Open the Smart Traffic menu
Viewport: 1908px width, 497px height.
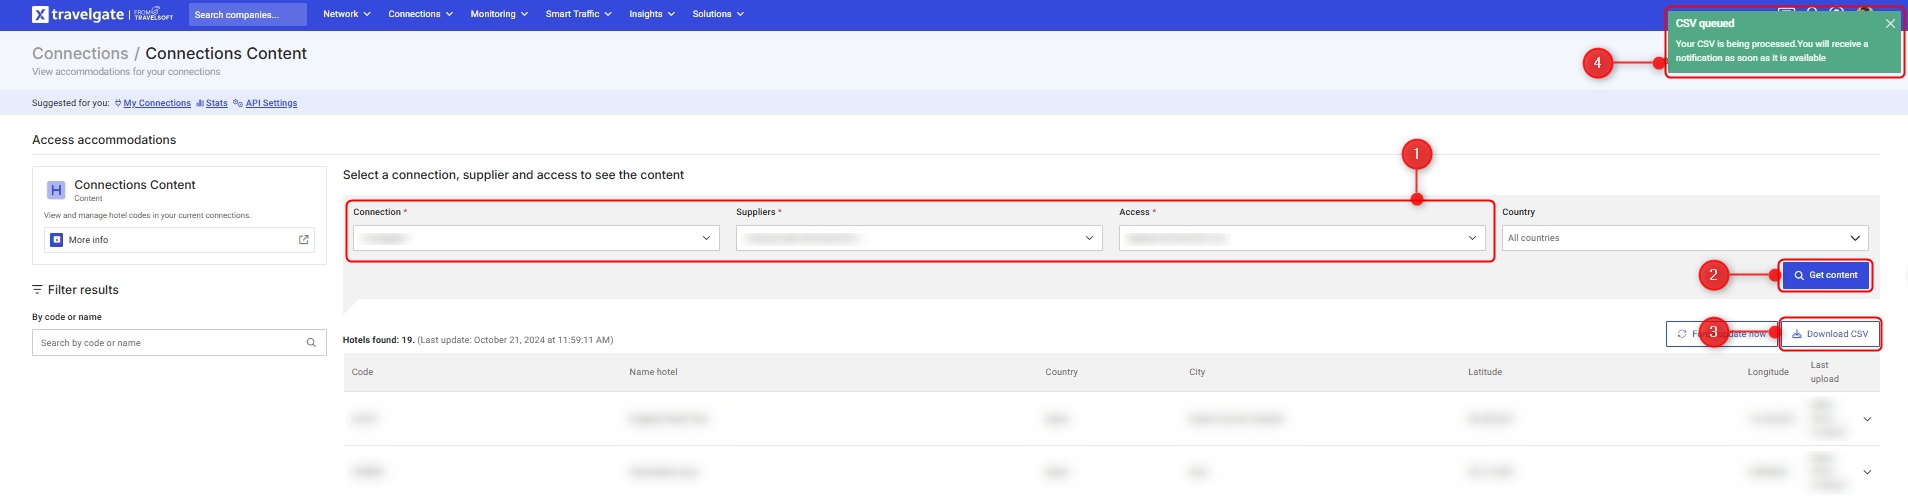[578, 14]
